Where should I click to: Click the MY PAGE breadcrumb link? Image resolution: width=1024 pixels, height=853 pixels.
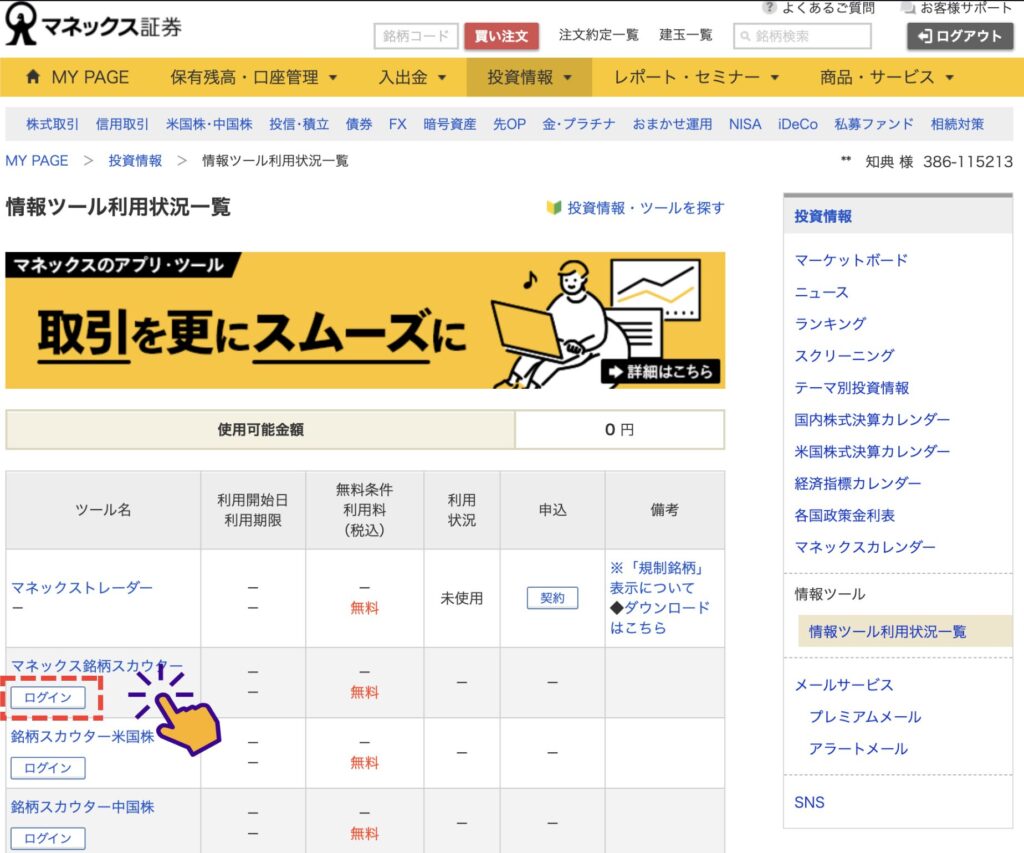point(37,161)
